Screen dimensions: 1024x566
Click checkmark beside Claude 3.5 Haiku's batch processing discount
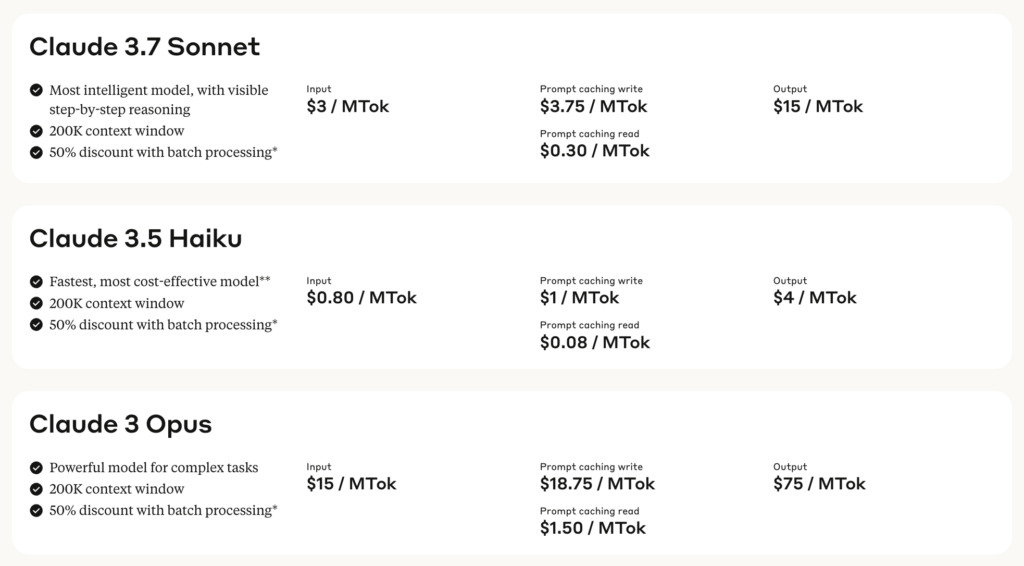(37, 325)
